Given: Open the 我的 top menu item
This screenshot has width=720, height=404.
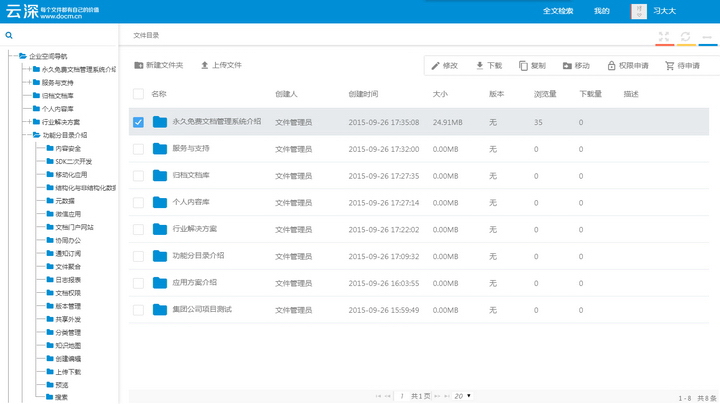Looking at the screenshot, I should tap(601, 11).
